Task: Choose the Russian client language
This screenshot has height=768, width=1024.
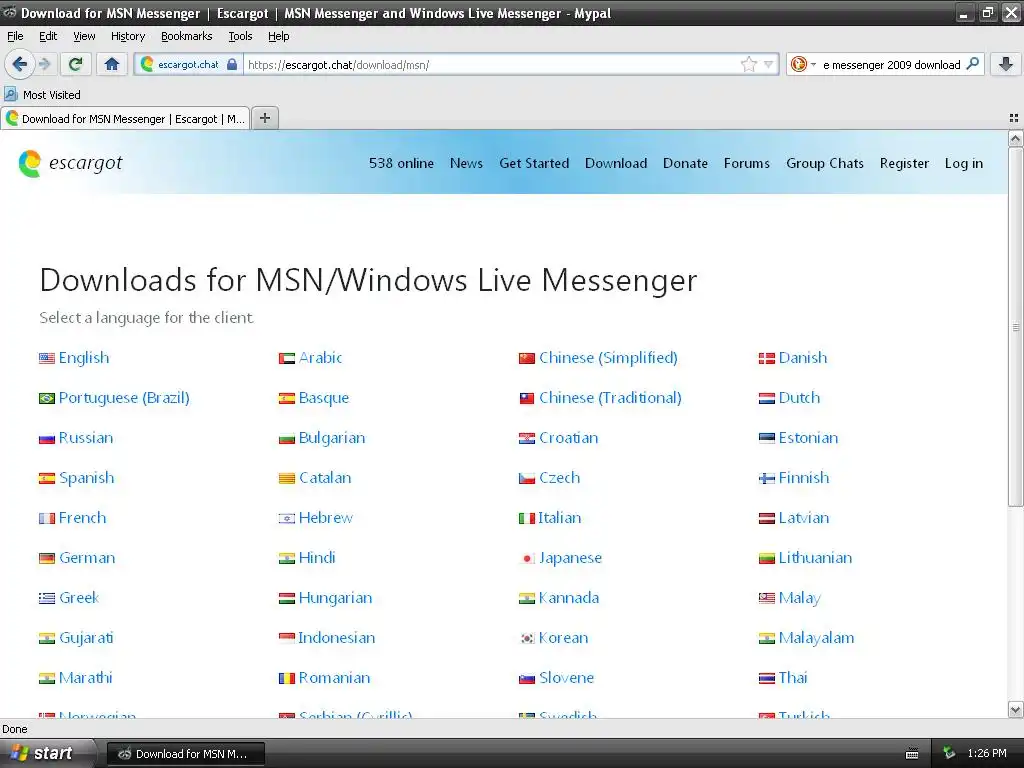Action: [86, 438]
